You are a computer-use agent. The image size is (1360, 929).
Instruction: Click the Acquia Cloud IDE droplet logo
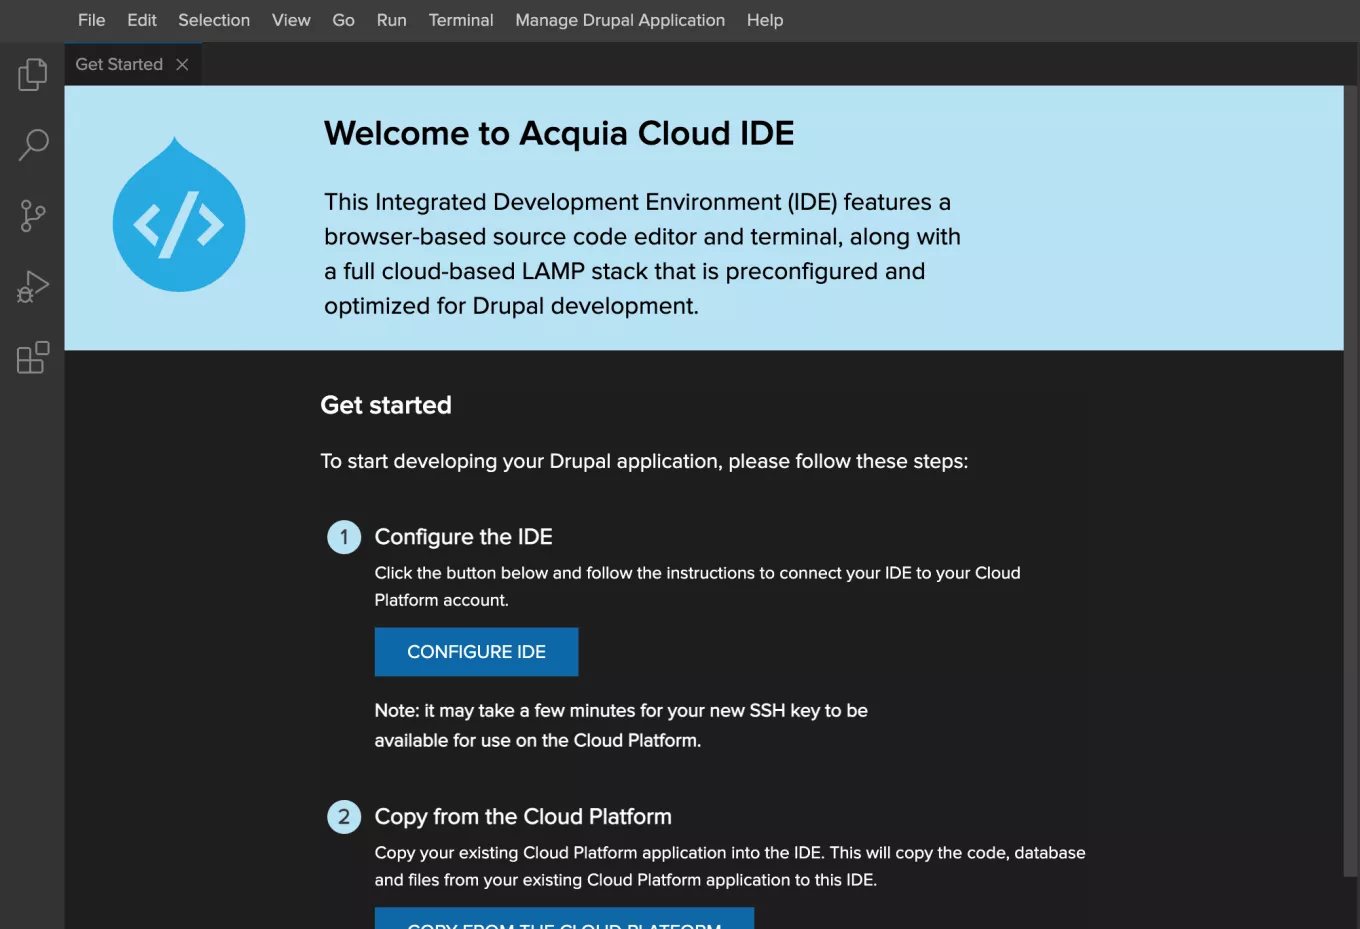(x=179, y=217)
